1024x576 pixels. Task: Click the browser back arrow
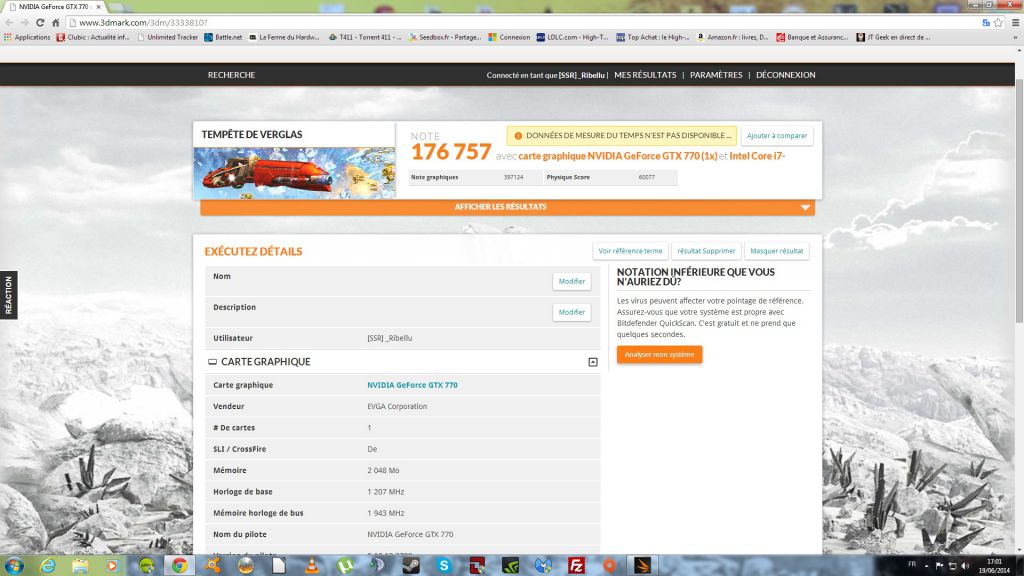click(x=9, y=22)
